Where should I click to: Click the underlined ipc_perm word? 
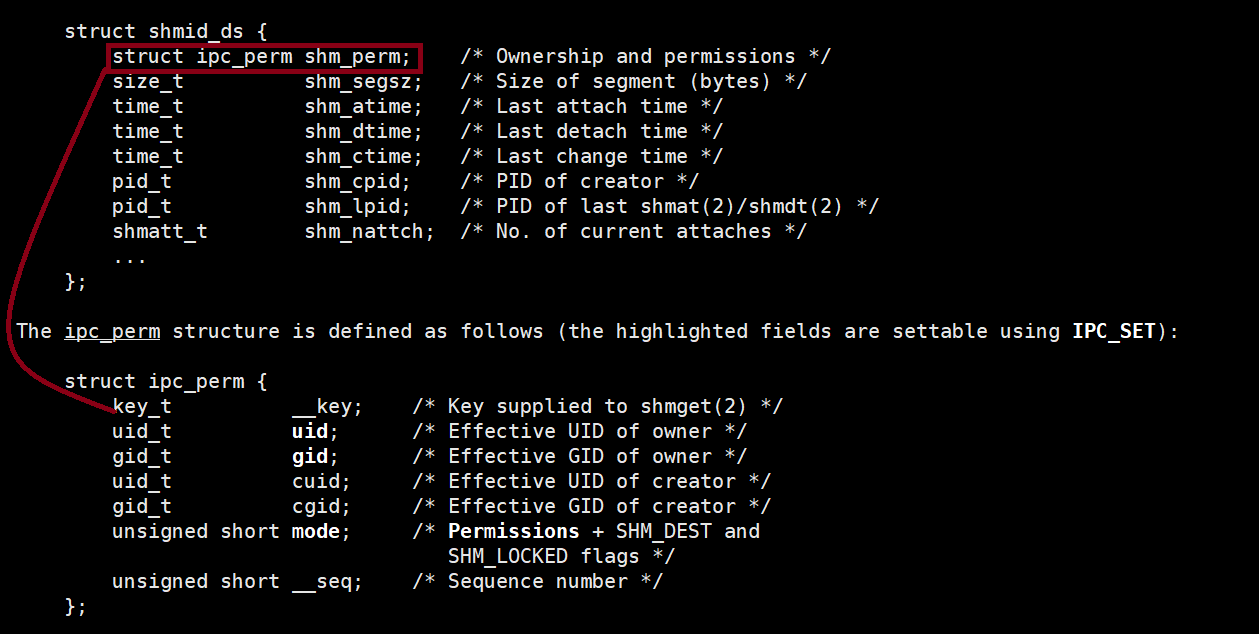111,331
